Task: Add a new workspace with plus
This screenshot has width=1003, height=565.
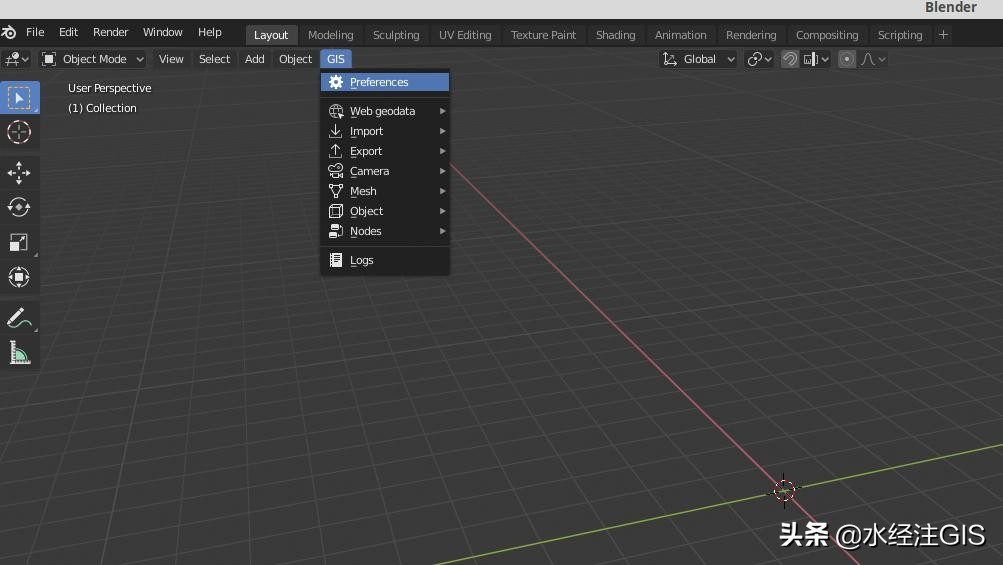Action: (943, 35)
